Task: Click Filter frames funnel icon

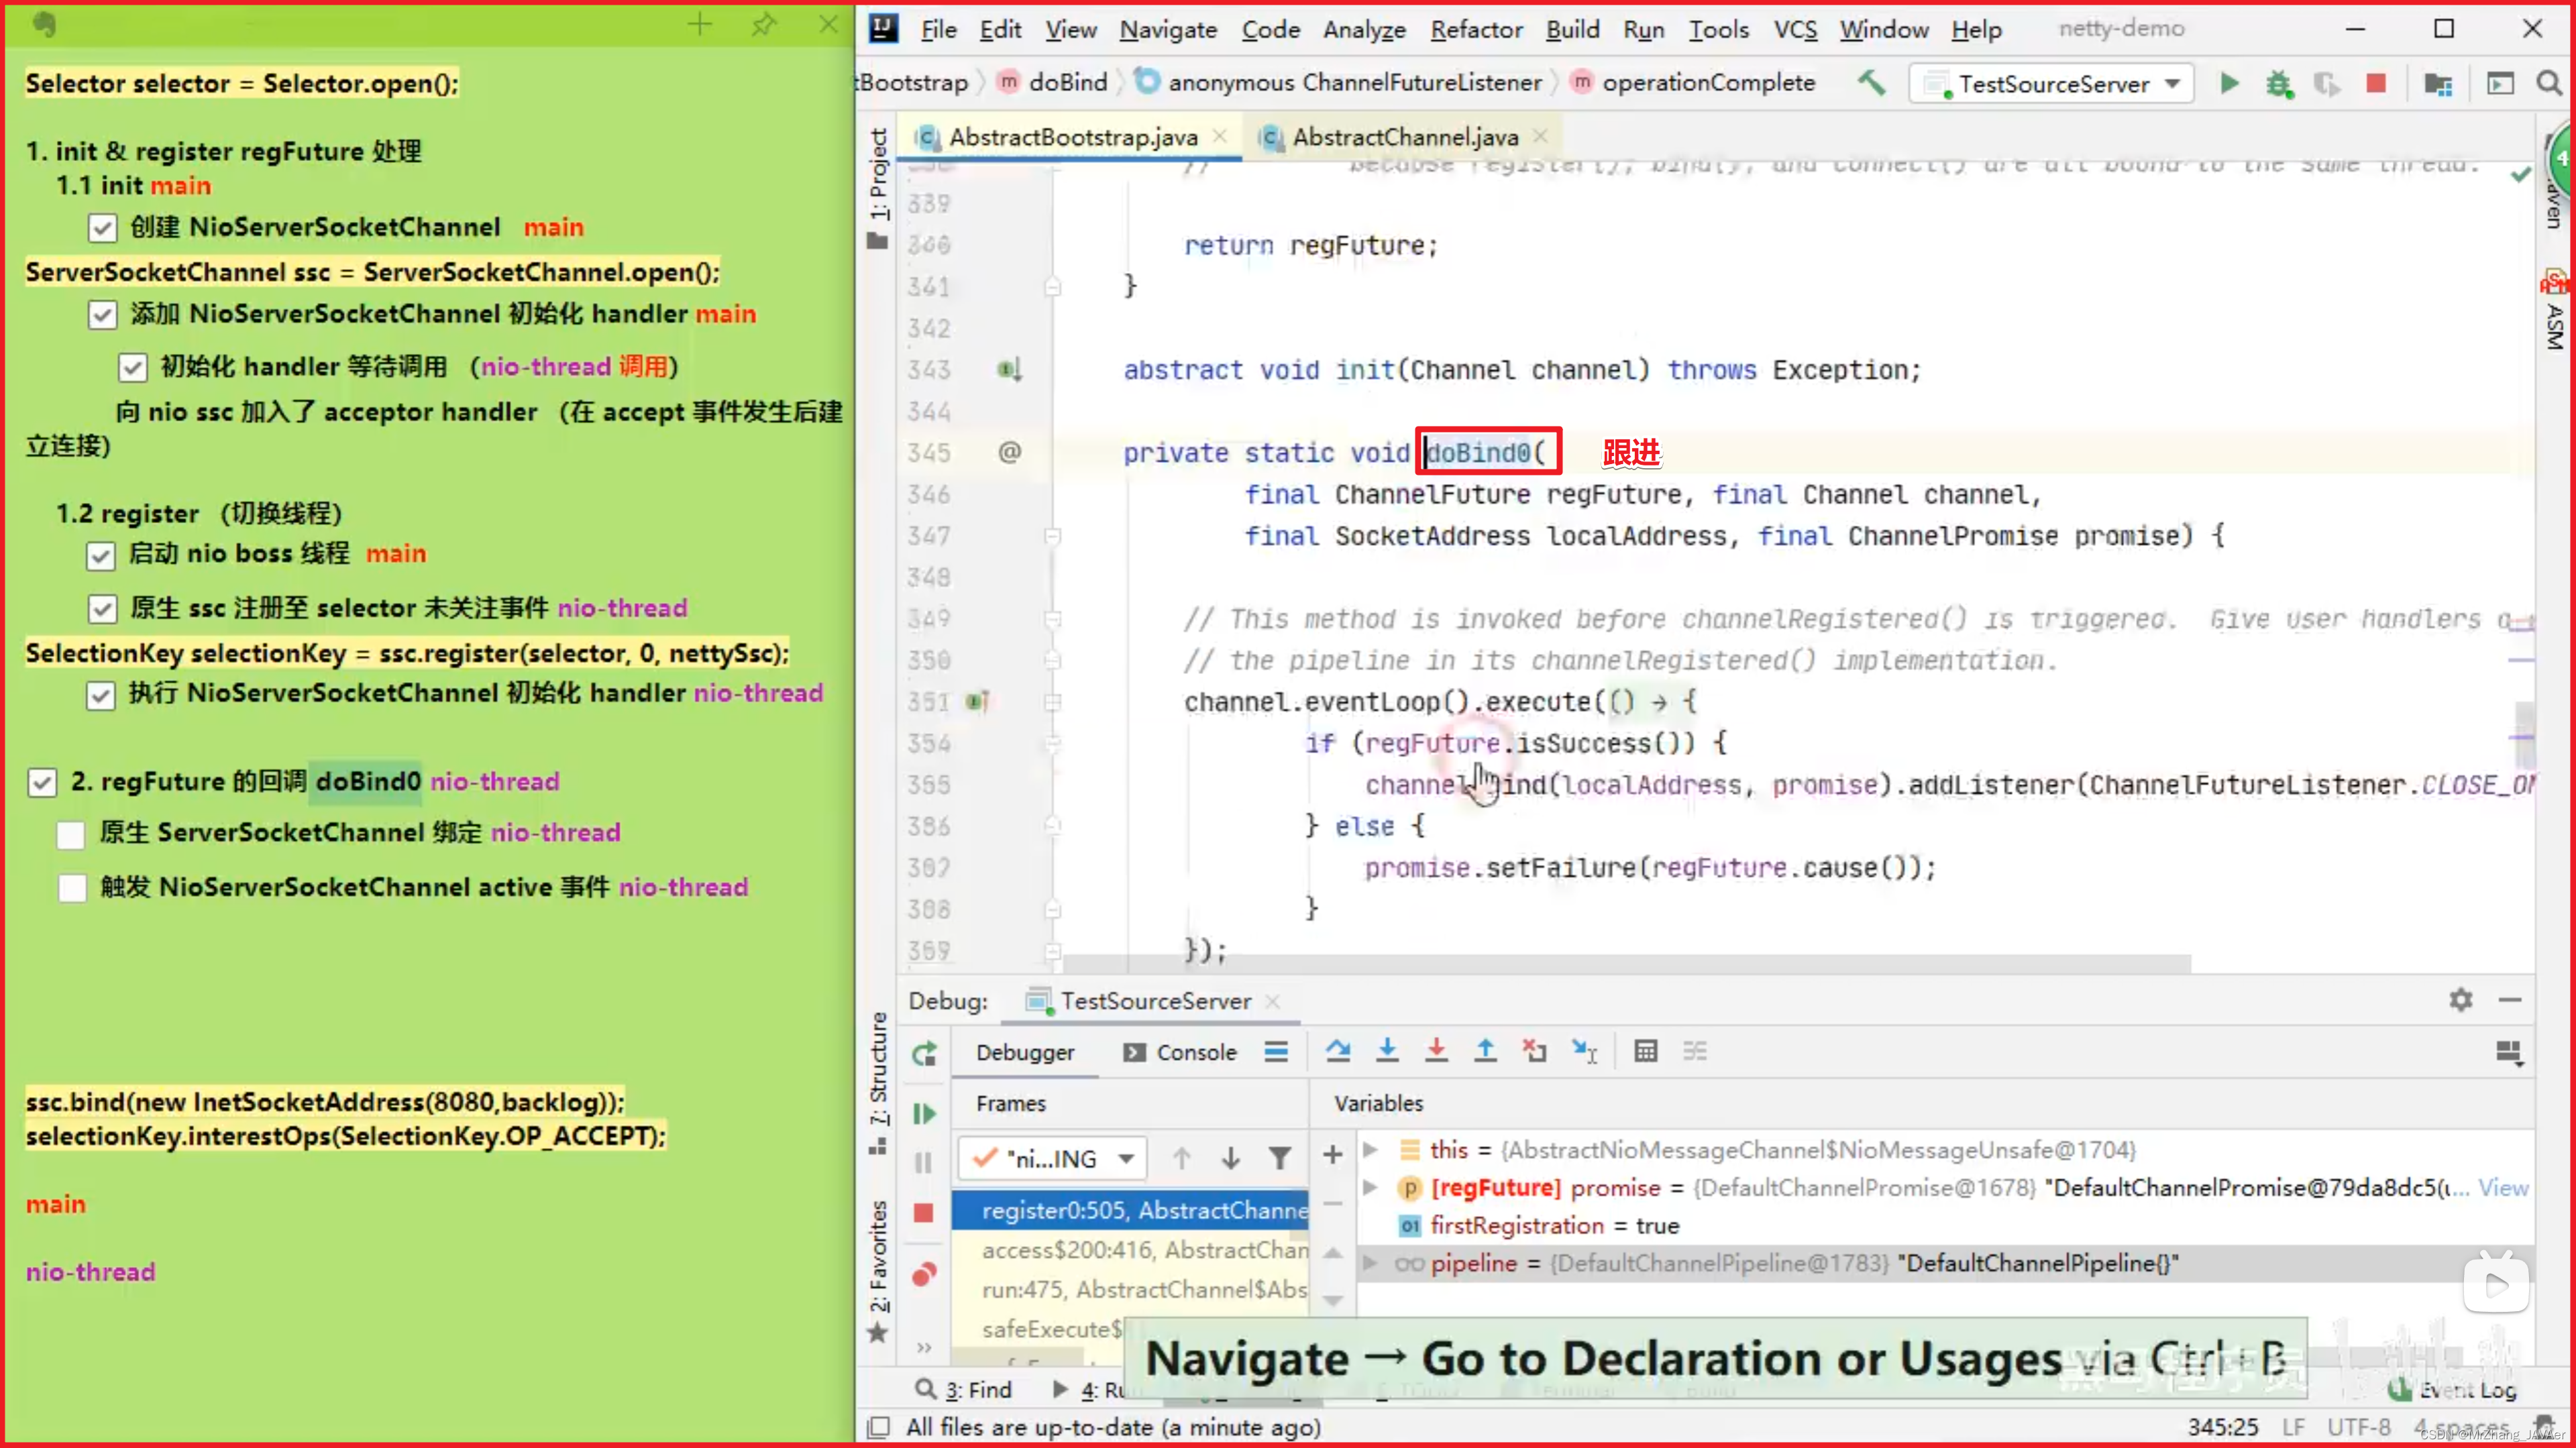Action: coord(1280,1158)
